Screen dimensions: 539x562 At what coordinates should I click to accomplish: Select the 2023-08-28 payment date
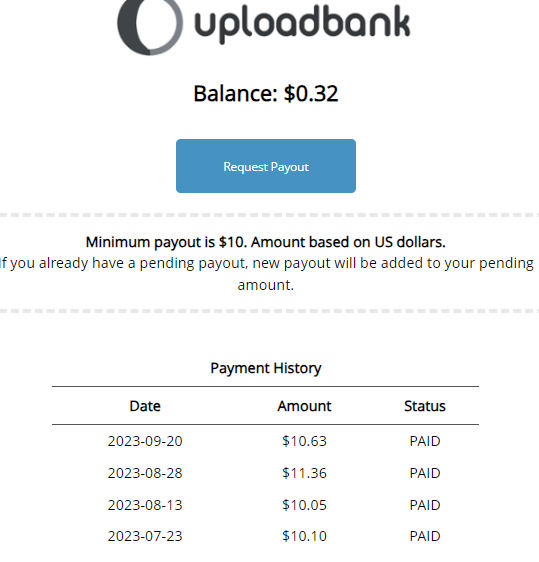[145, 473]
